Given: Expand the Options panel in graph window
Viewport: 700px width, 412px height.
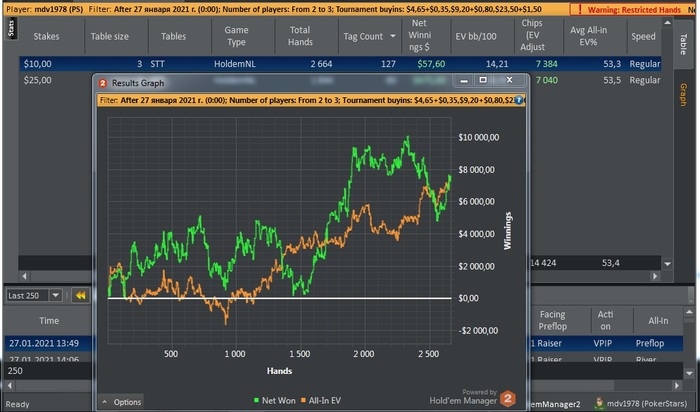Looking at the screenshot, I should pos(121,402).
